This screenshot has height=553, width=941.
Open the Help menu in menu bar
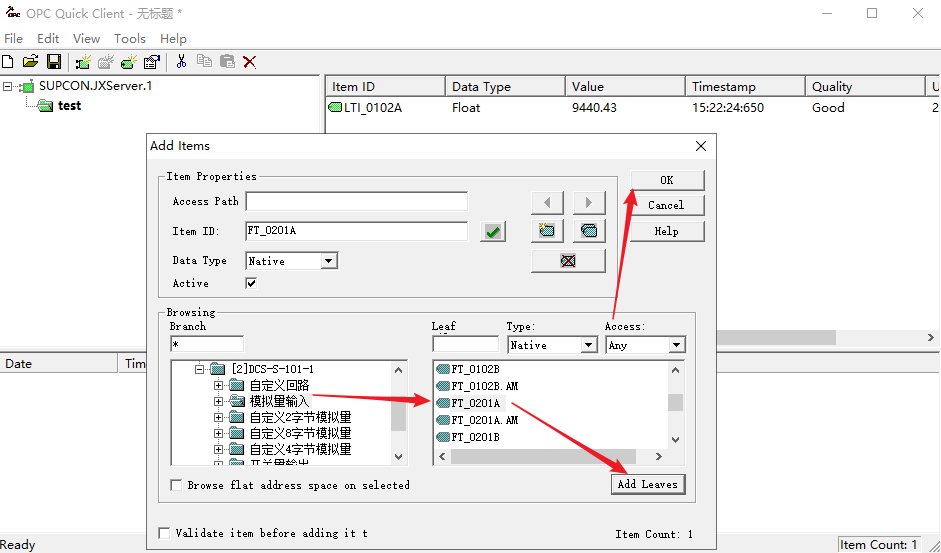173,38
